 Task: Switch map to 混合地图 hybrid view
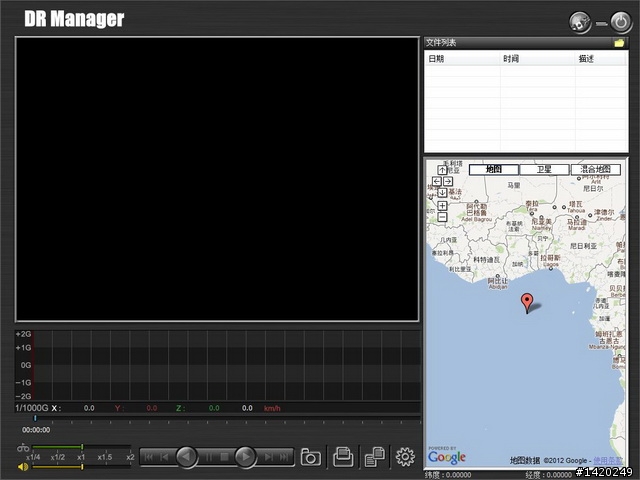point(596,169)
